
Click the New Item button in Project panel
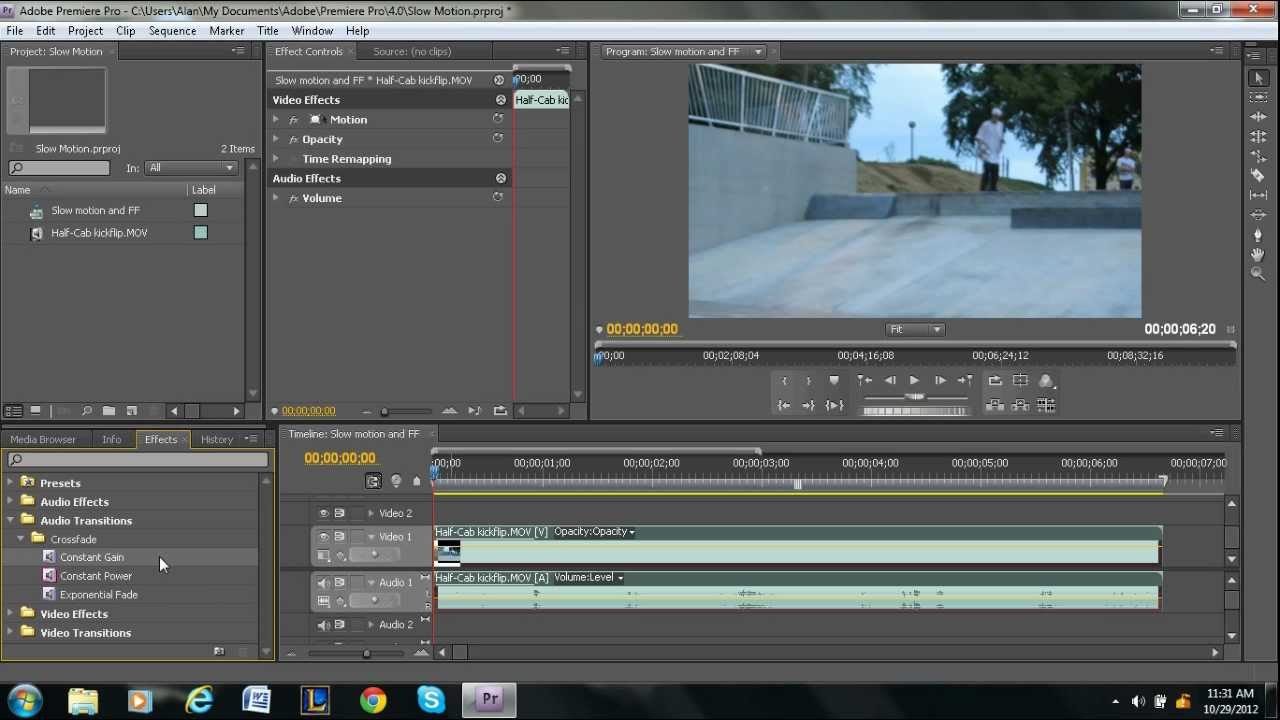(131, 411)
